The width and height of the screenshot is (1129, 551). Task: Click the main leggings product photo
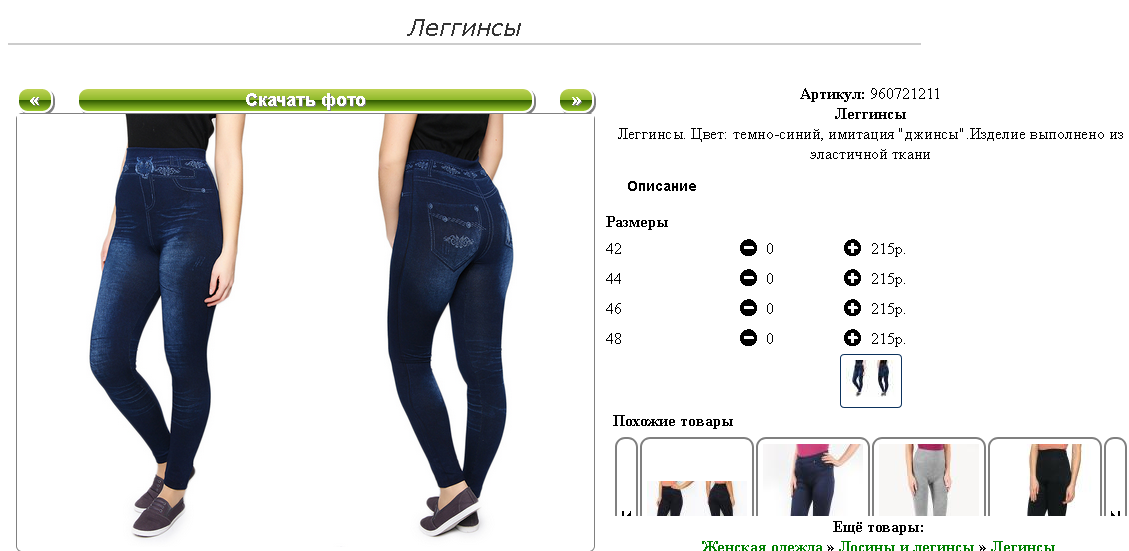(305, 332)
